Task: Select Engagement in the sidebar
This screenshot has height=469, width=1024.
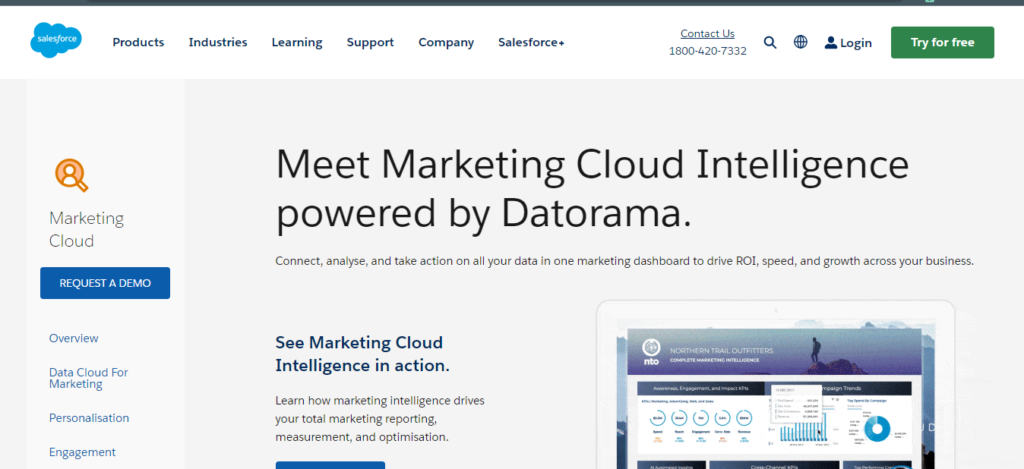Action: [x=82, y=452]
